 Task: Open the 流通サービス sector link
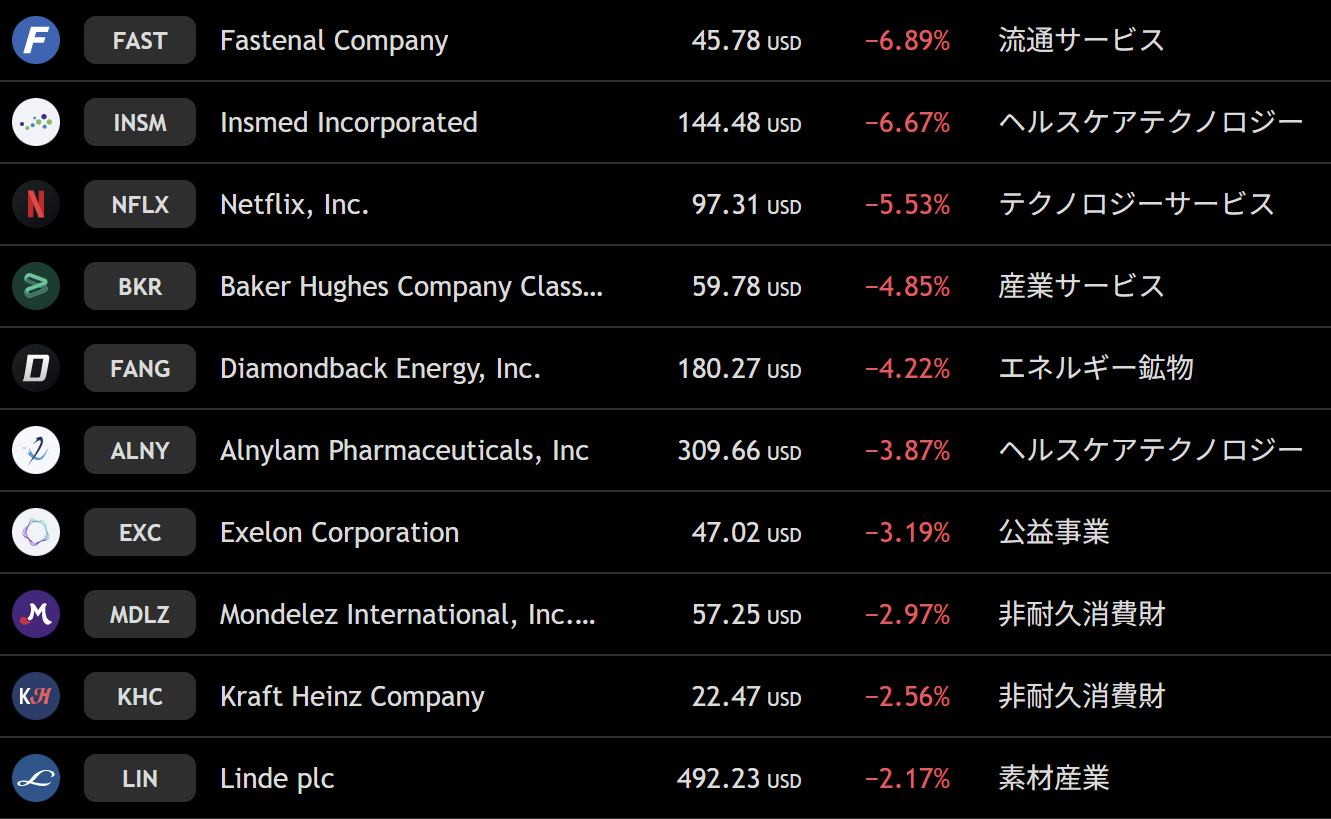1081,41
